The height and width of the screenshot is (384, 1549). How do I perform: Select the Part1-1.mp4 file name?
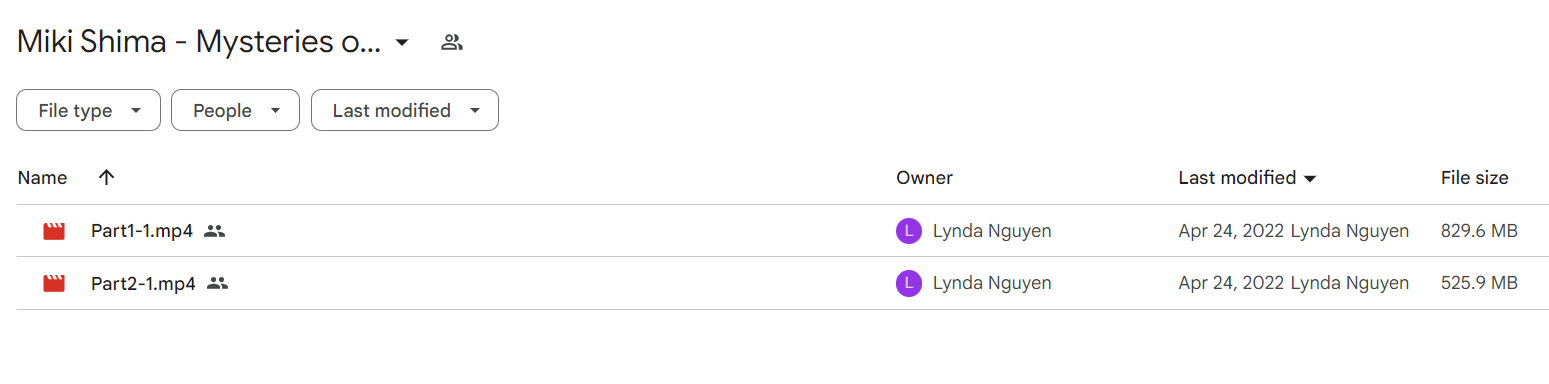click(142, 231)
